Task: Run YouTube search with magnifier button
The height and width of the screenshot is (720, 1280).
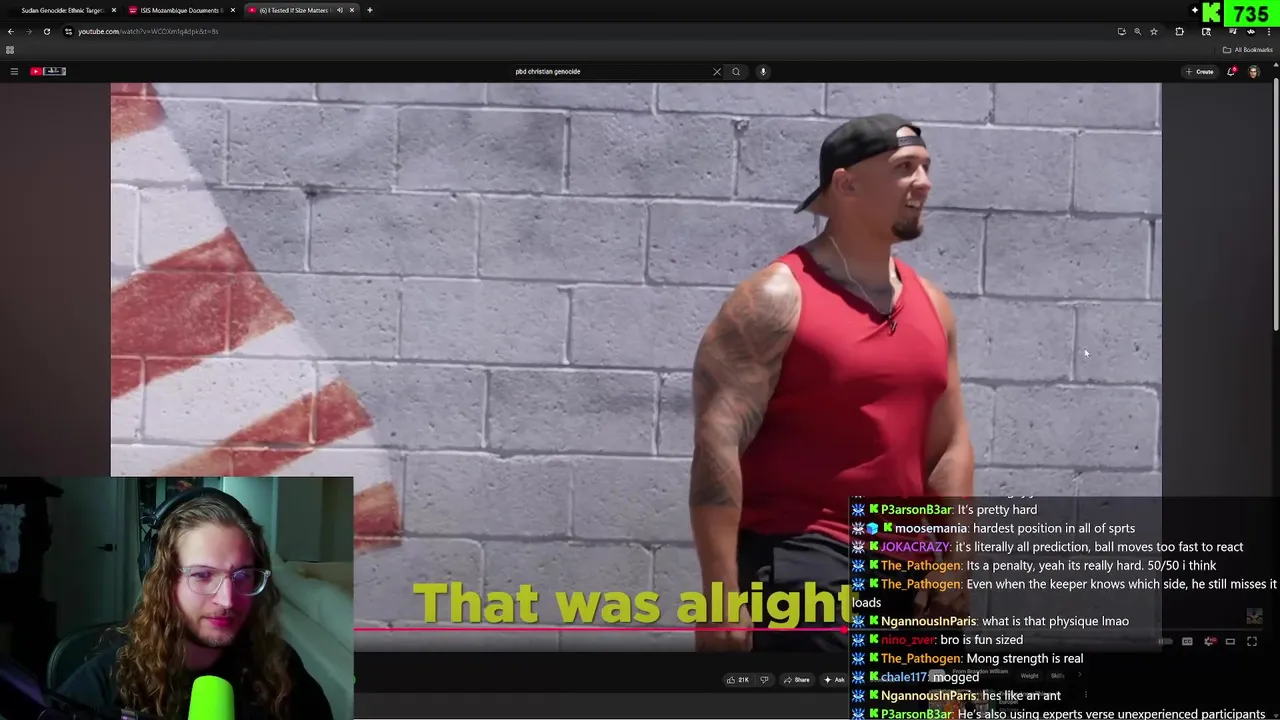Action: point(736,71)
